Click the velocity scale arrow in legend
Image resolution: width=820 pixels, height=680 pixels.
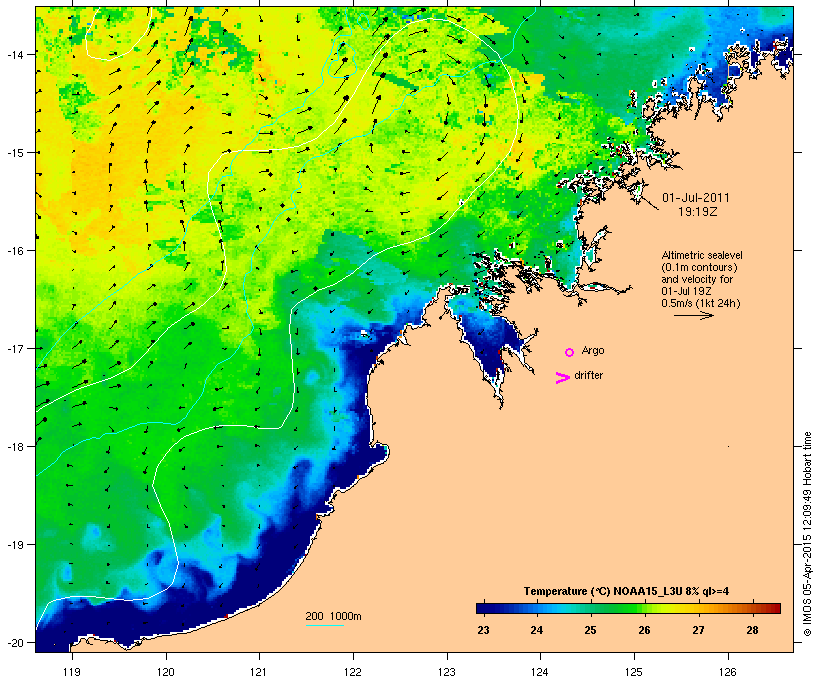click(694, 315)
